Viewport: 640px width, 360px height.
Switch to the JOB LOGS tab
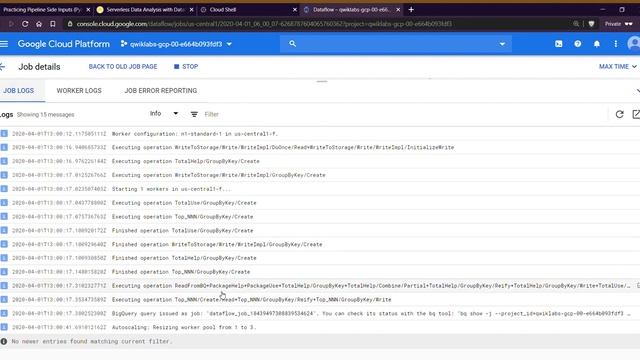click(19, 91)
